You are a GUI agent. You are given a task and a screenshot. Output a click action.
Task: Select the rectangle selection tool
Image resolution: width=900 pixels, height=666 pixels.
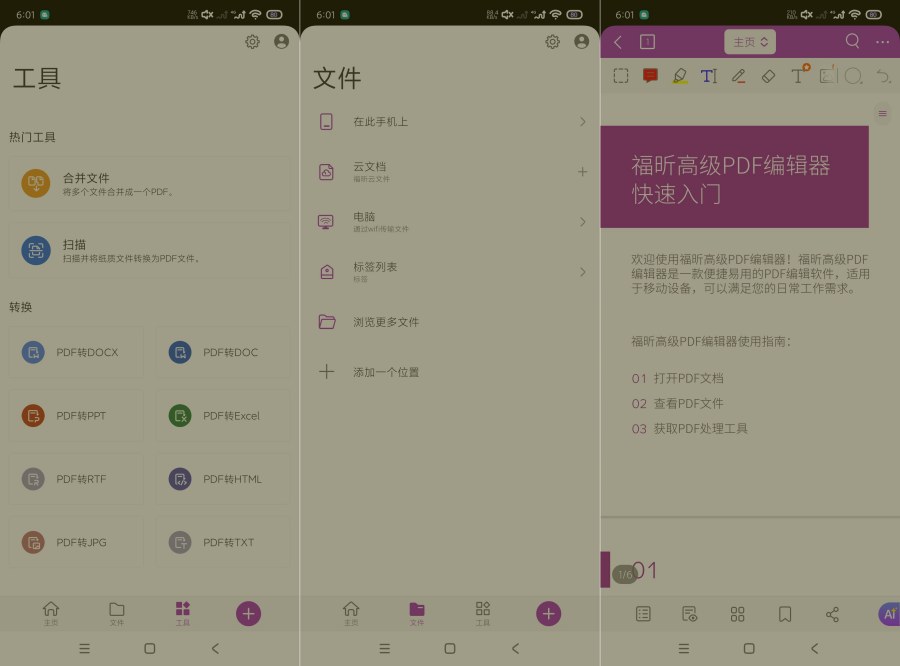tap(620, 76)
